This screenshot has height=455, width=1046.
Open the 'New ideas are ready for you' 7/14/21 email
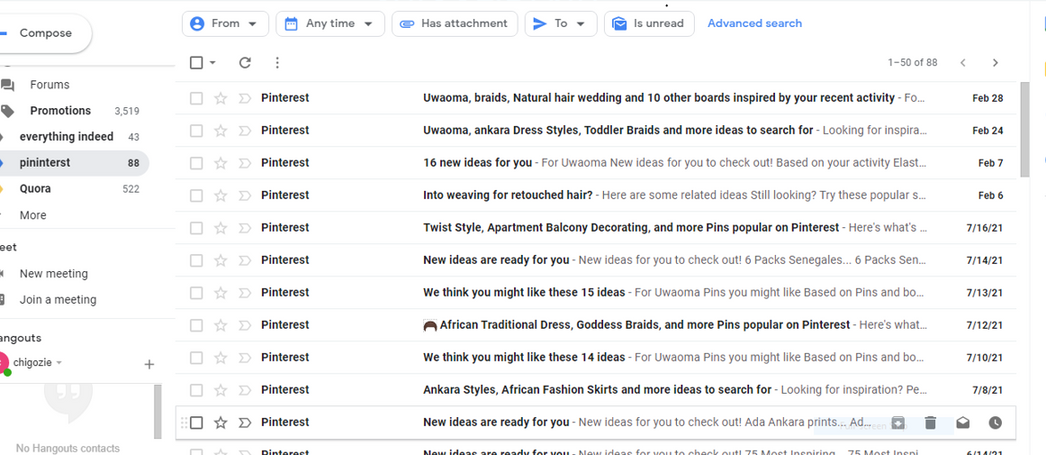(x=596, y=260)
